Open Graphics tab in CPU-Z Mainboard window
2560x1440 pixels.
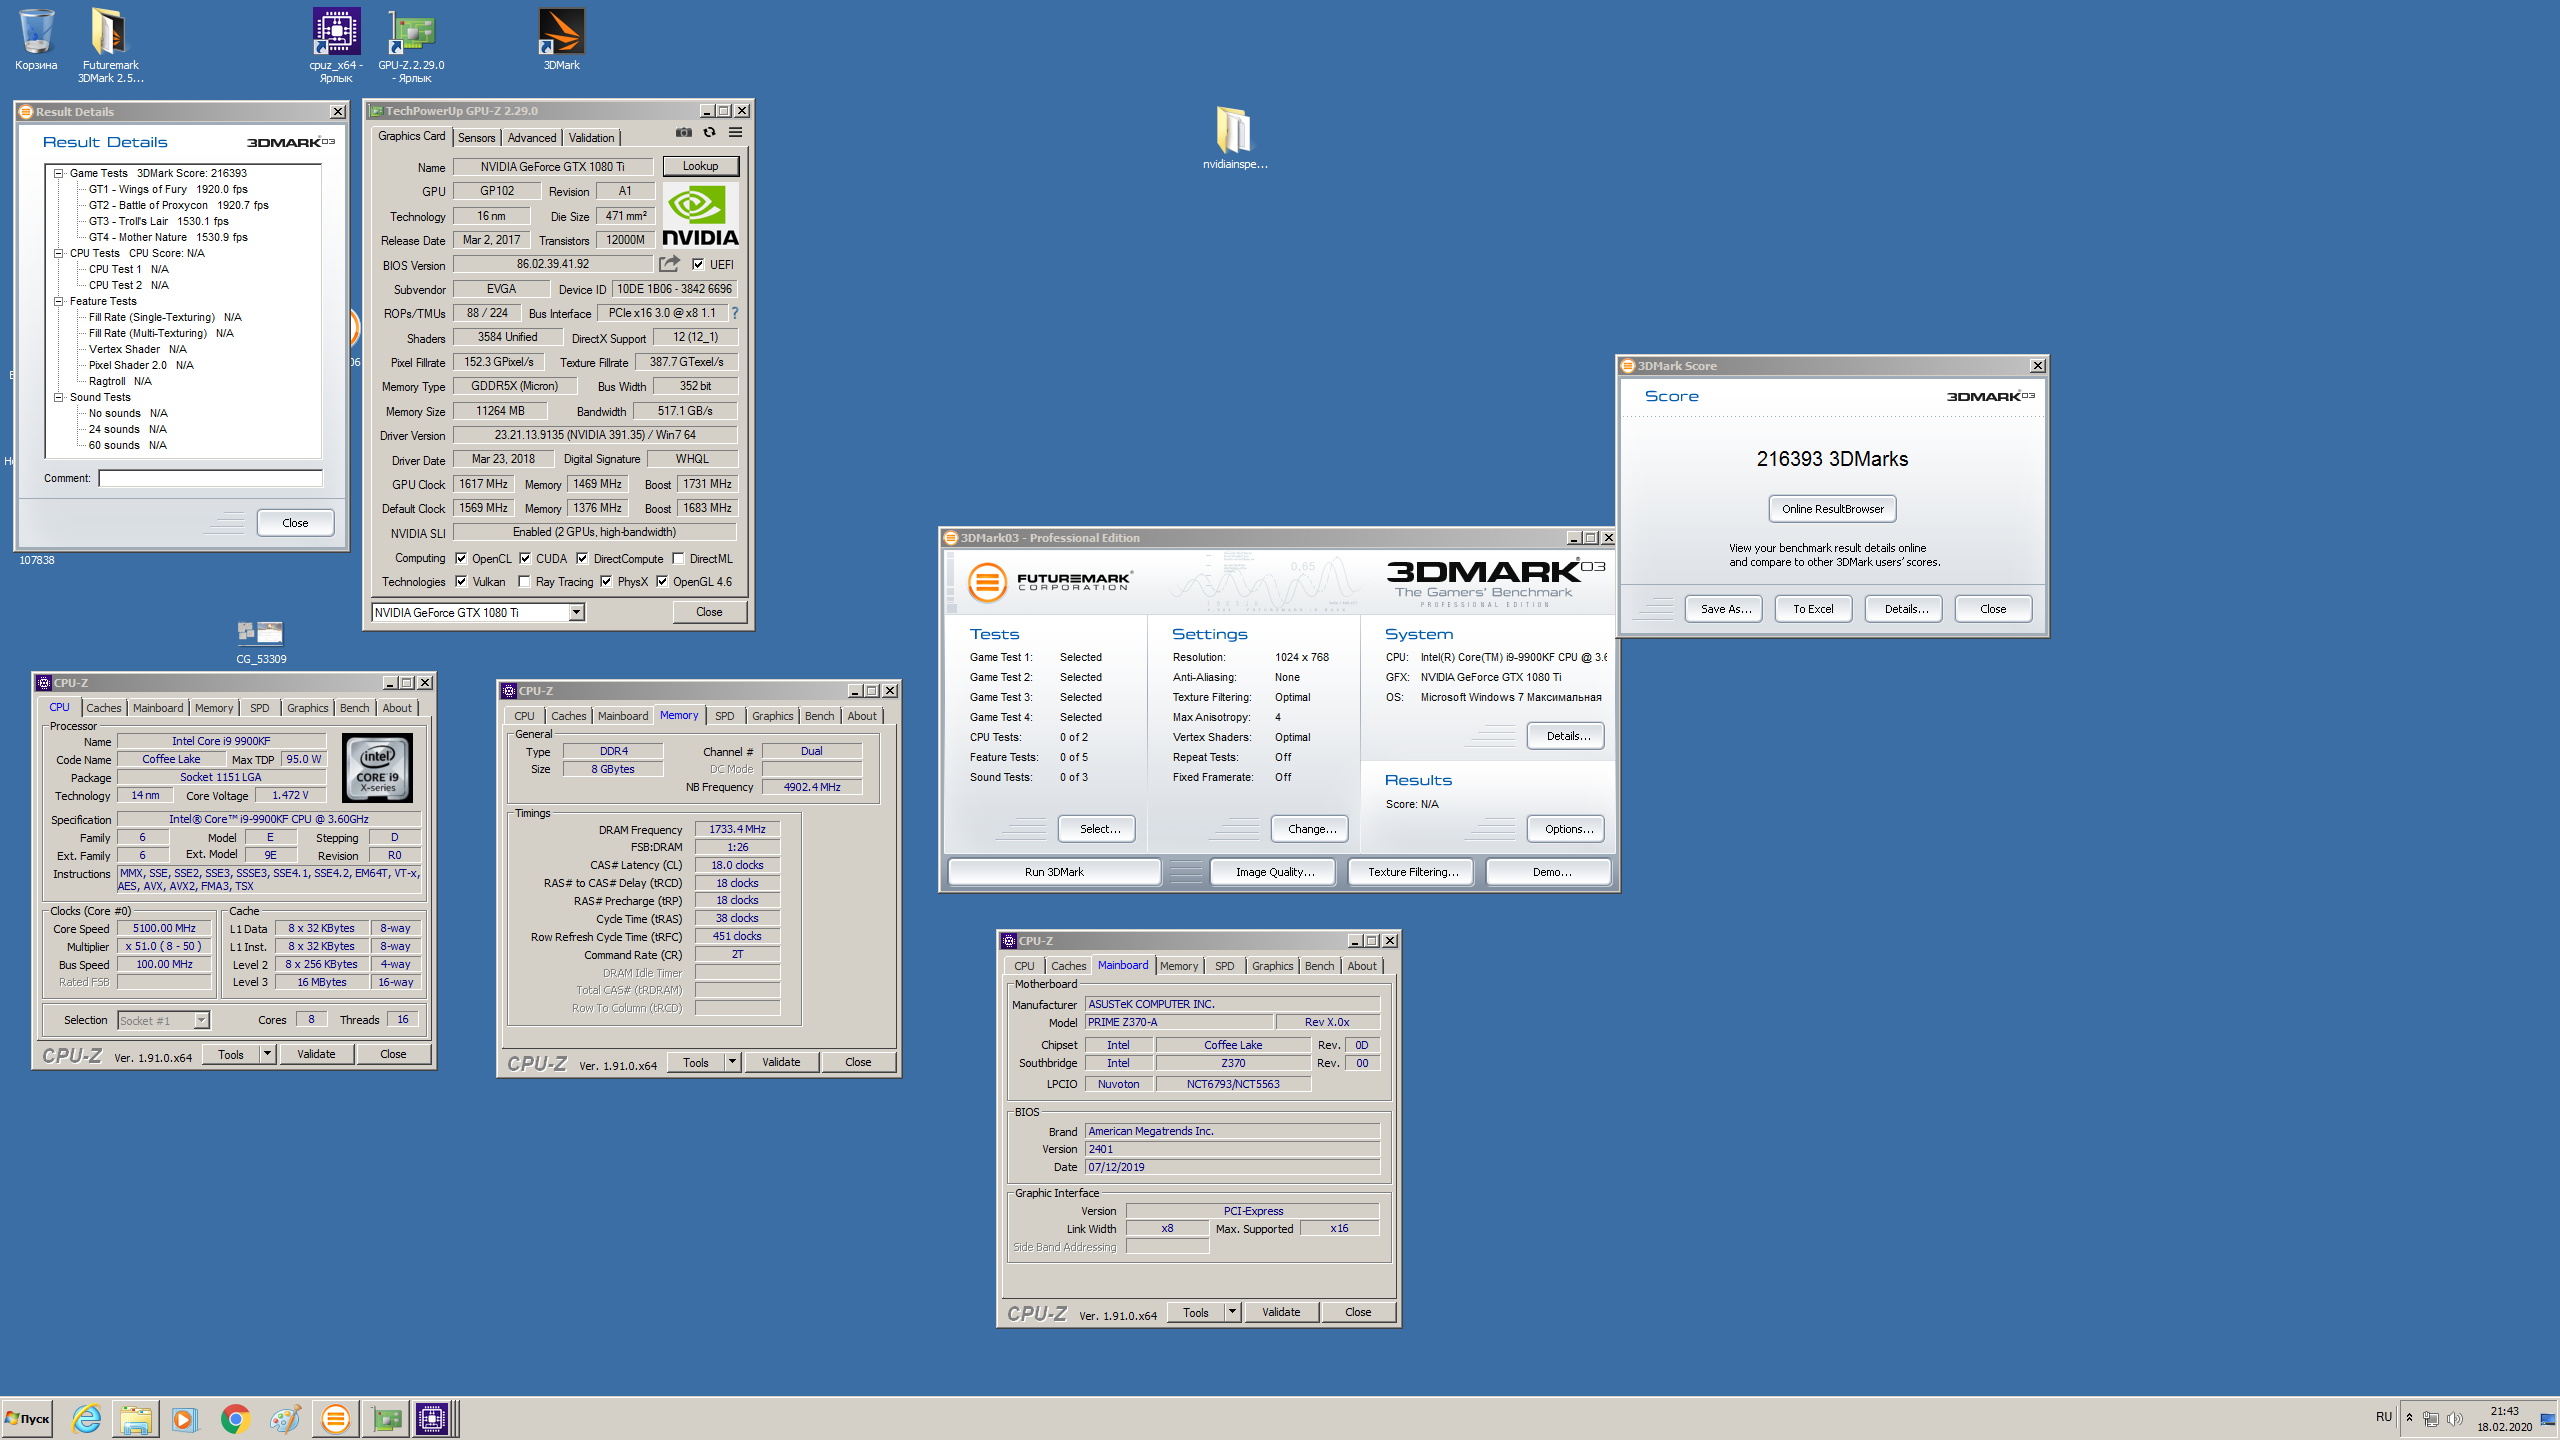[1272, 966]
